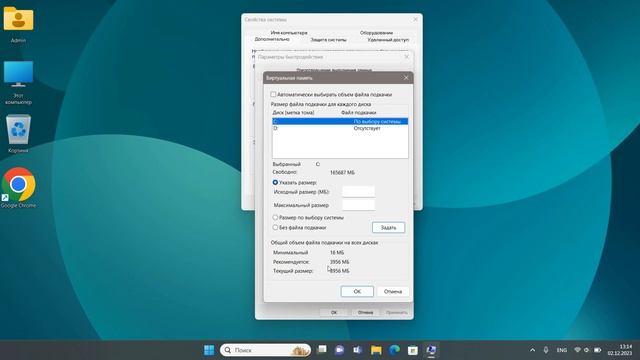Click the 165687 МБ free space value
The height and width of the screenshot is (360, 640).
pos(342,173)
